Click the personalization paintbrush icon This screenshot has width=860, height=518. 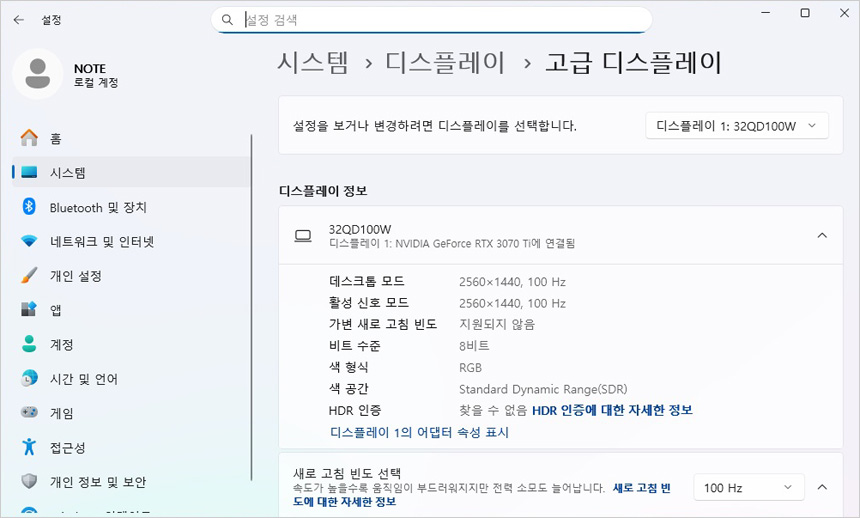click(29, 276)
